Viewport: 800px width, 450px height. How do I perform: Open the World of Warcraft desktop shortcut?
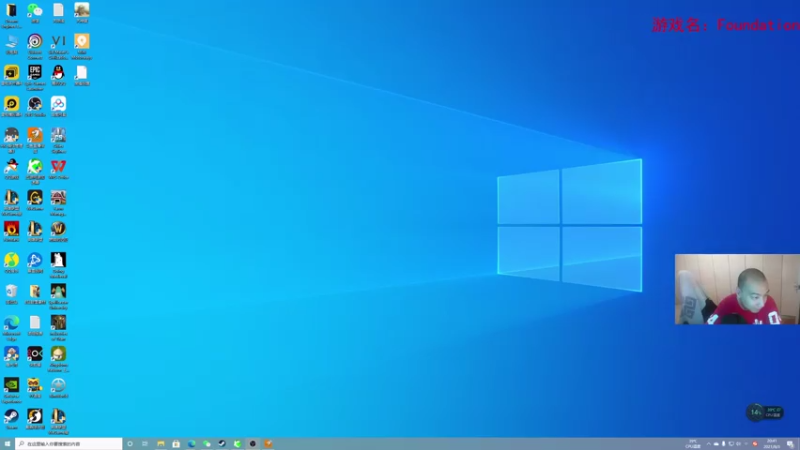(x=58, y=231)
